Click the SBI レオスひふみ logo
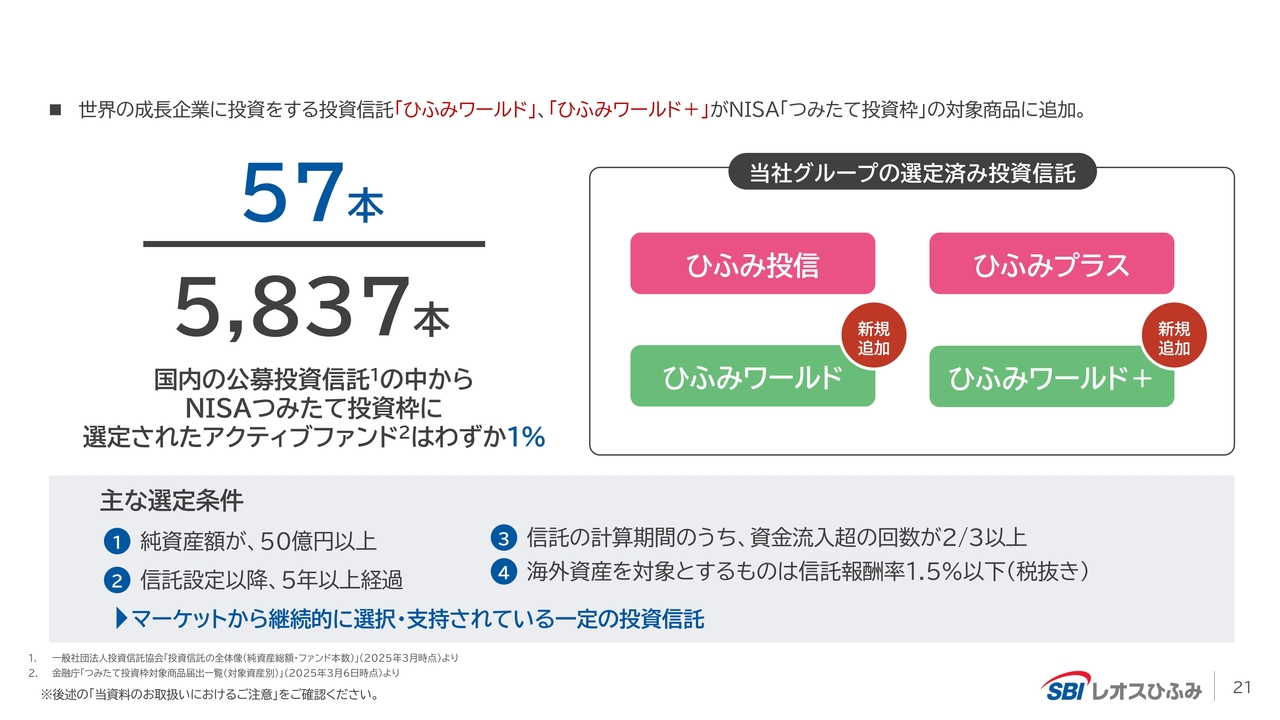Image resolution: width=1280 pixels, height=720 pixels. click(1121, 688)
